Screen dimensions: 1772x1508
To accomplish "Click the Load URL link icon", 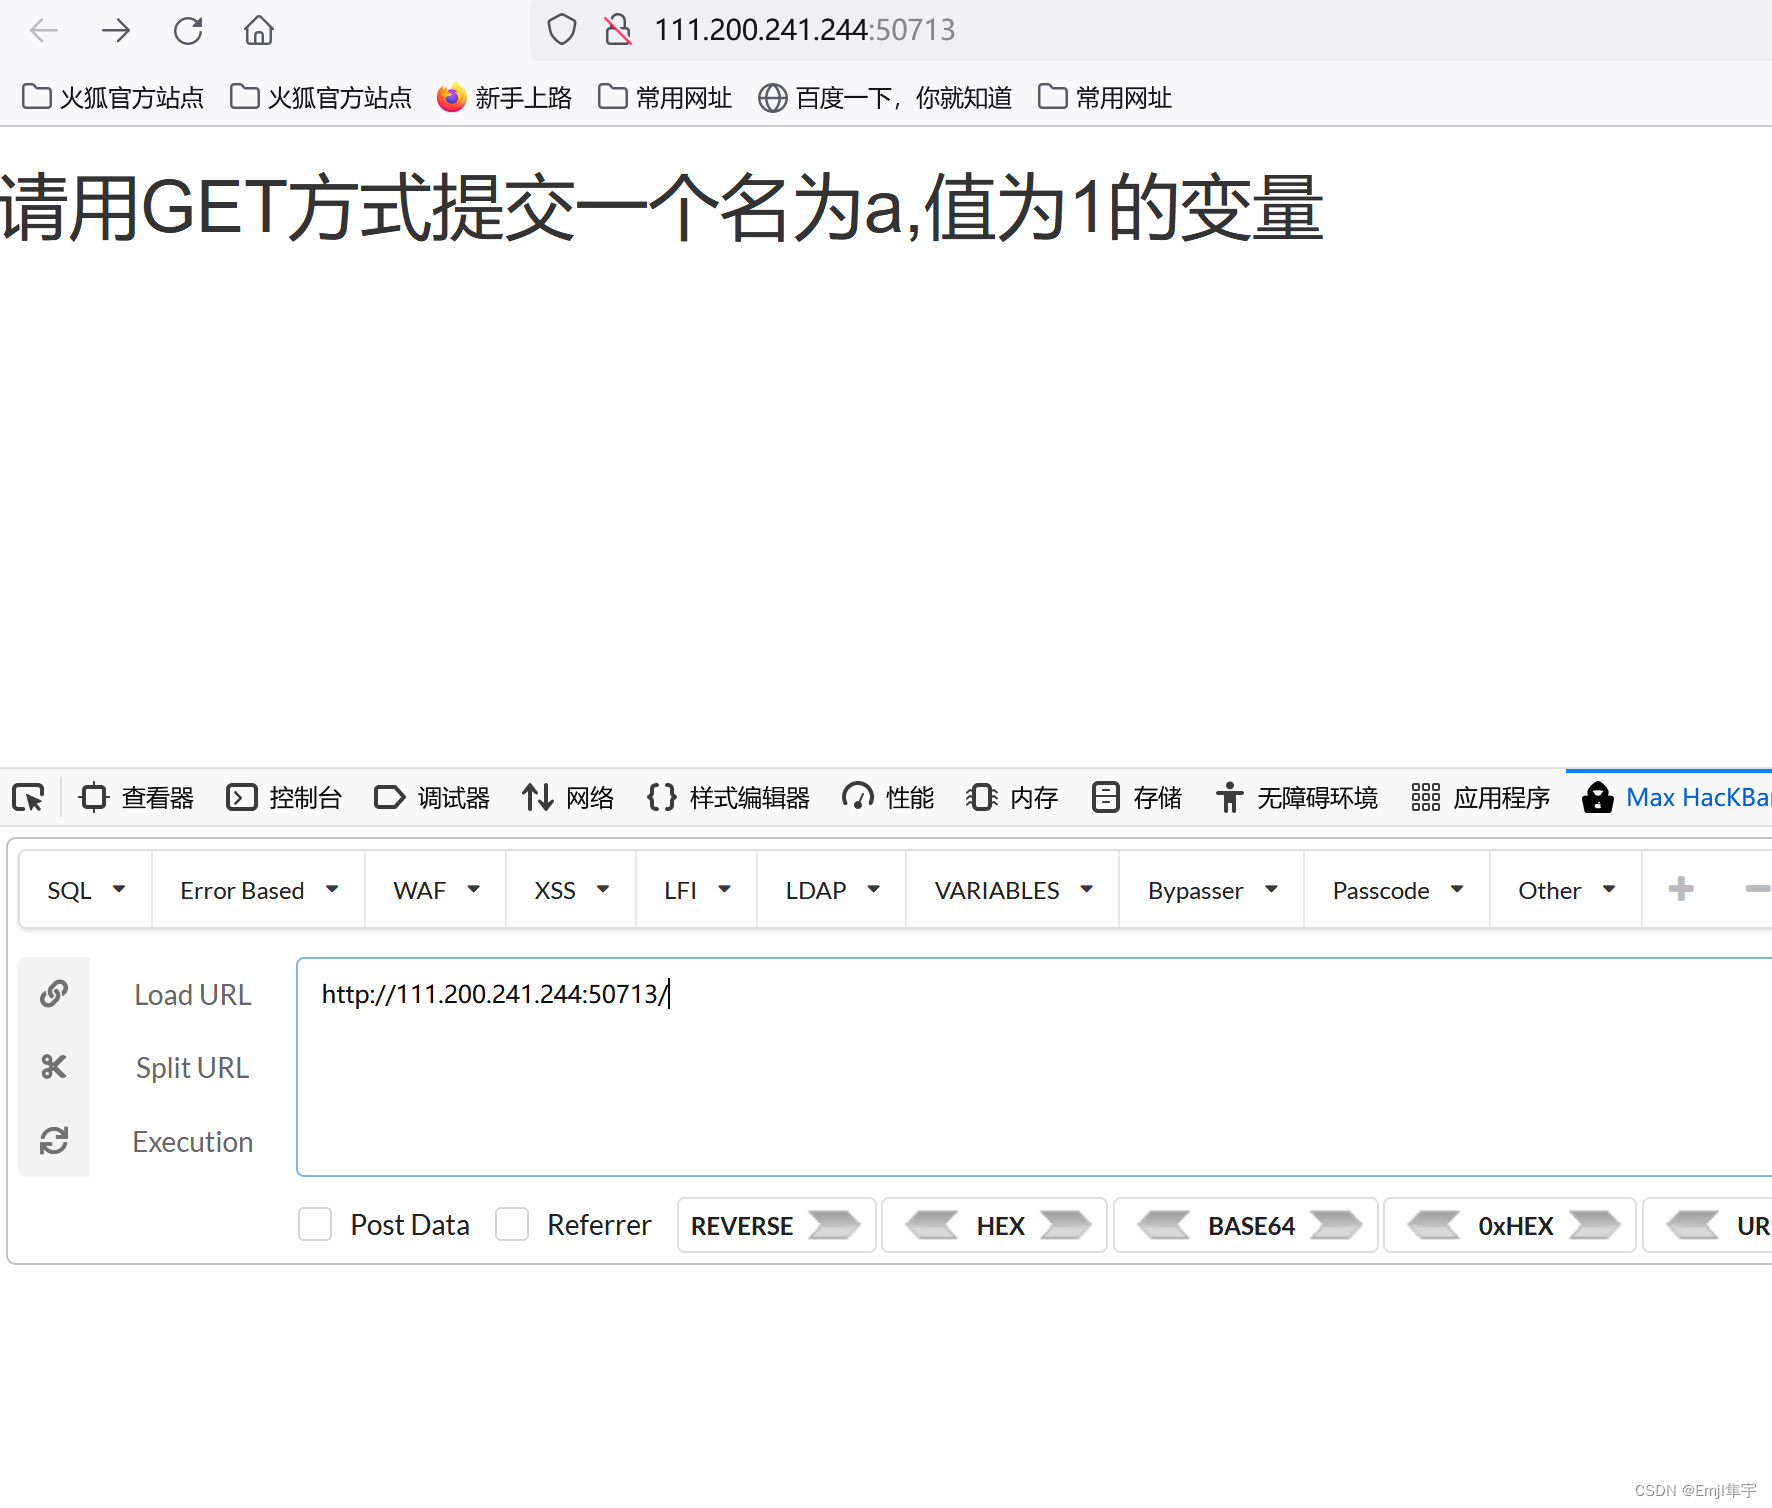I will coord(55,993).
